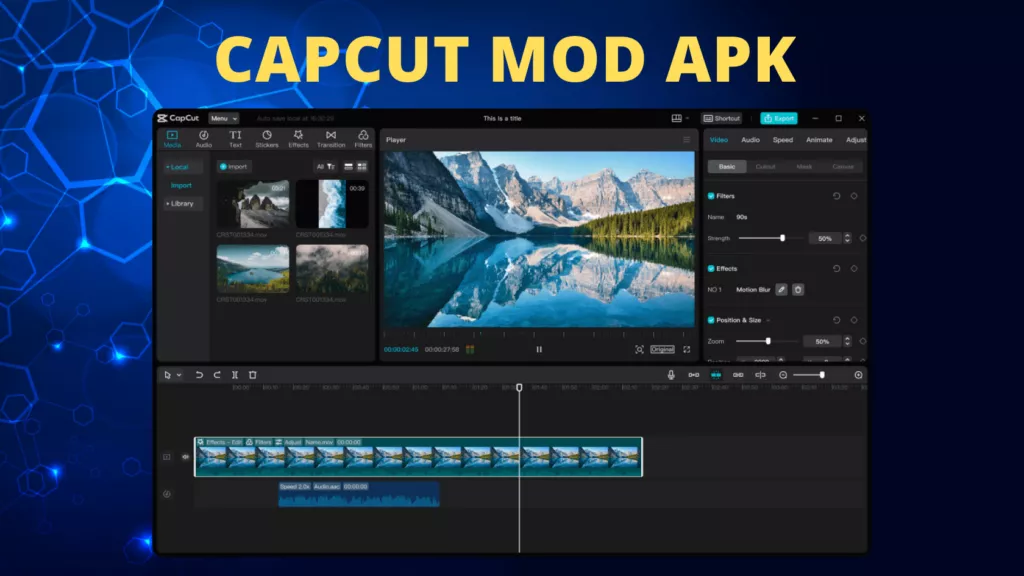Open the Filters panel in the top toolbar
This screenshot has width=1024, height=576.
(363, 138)
